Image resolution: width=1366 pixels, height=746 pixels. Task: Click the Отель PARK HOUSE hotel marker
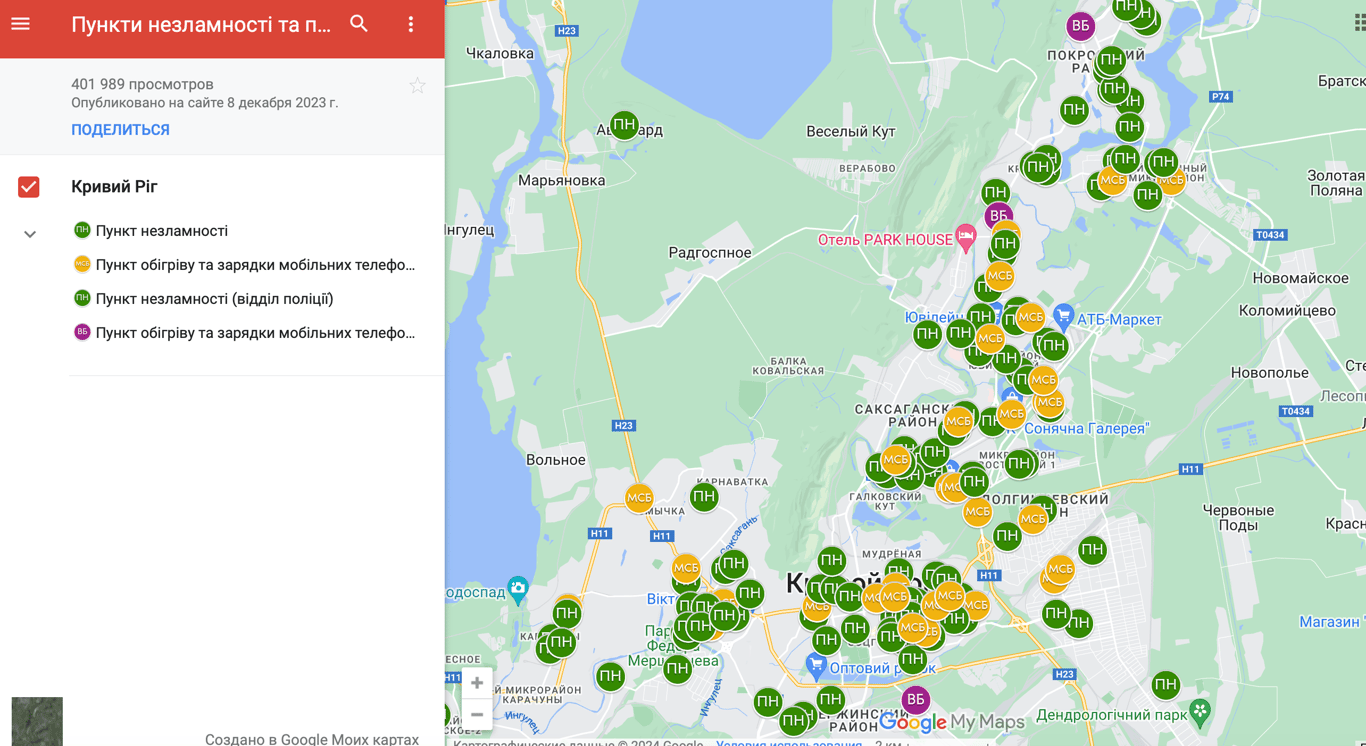(x=965, y=238)
